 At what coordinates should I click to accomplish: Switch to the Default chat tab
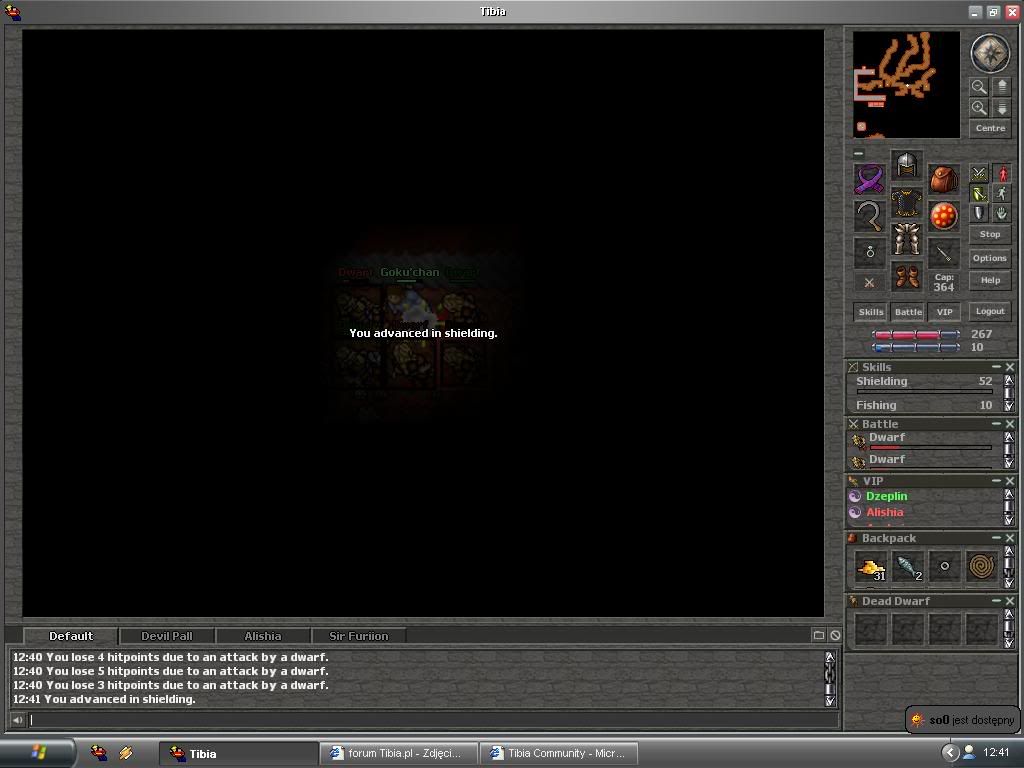[71, 636]
